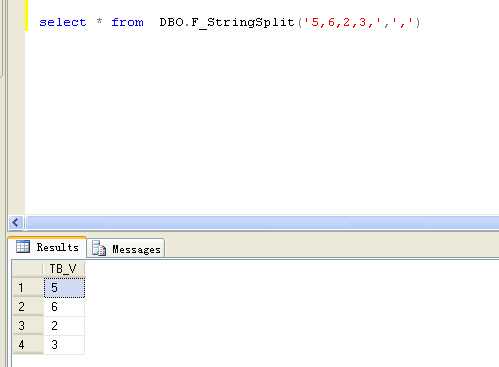The width and height of the screenshot is (499, 367).
Task: Click the select-all corner cell of results grid
Action: [x=28, y=269]
